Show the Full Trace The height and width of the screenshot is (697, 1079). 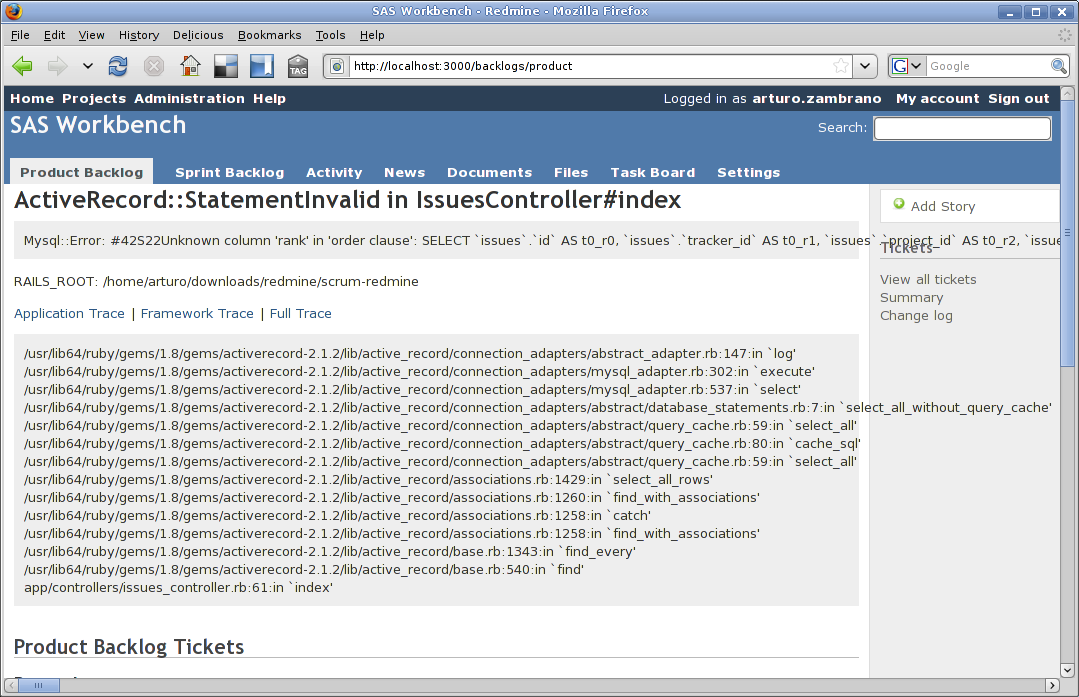pos(301,314)
